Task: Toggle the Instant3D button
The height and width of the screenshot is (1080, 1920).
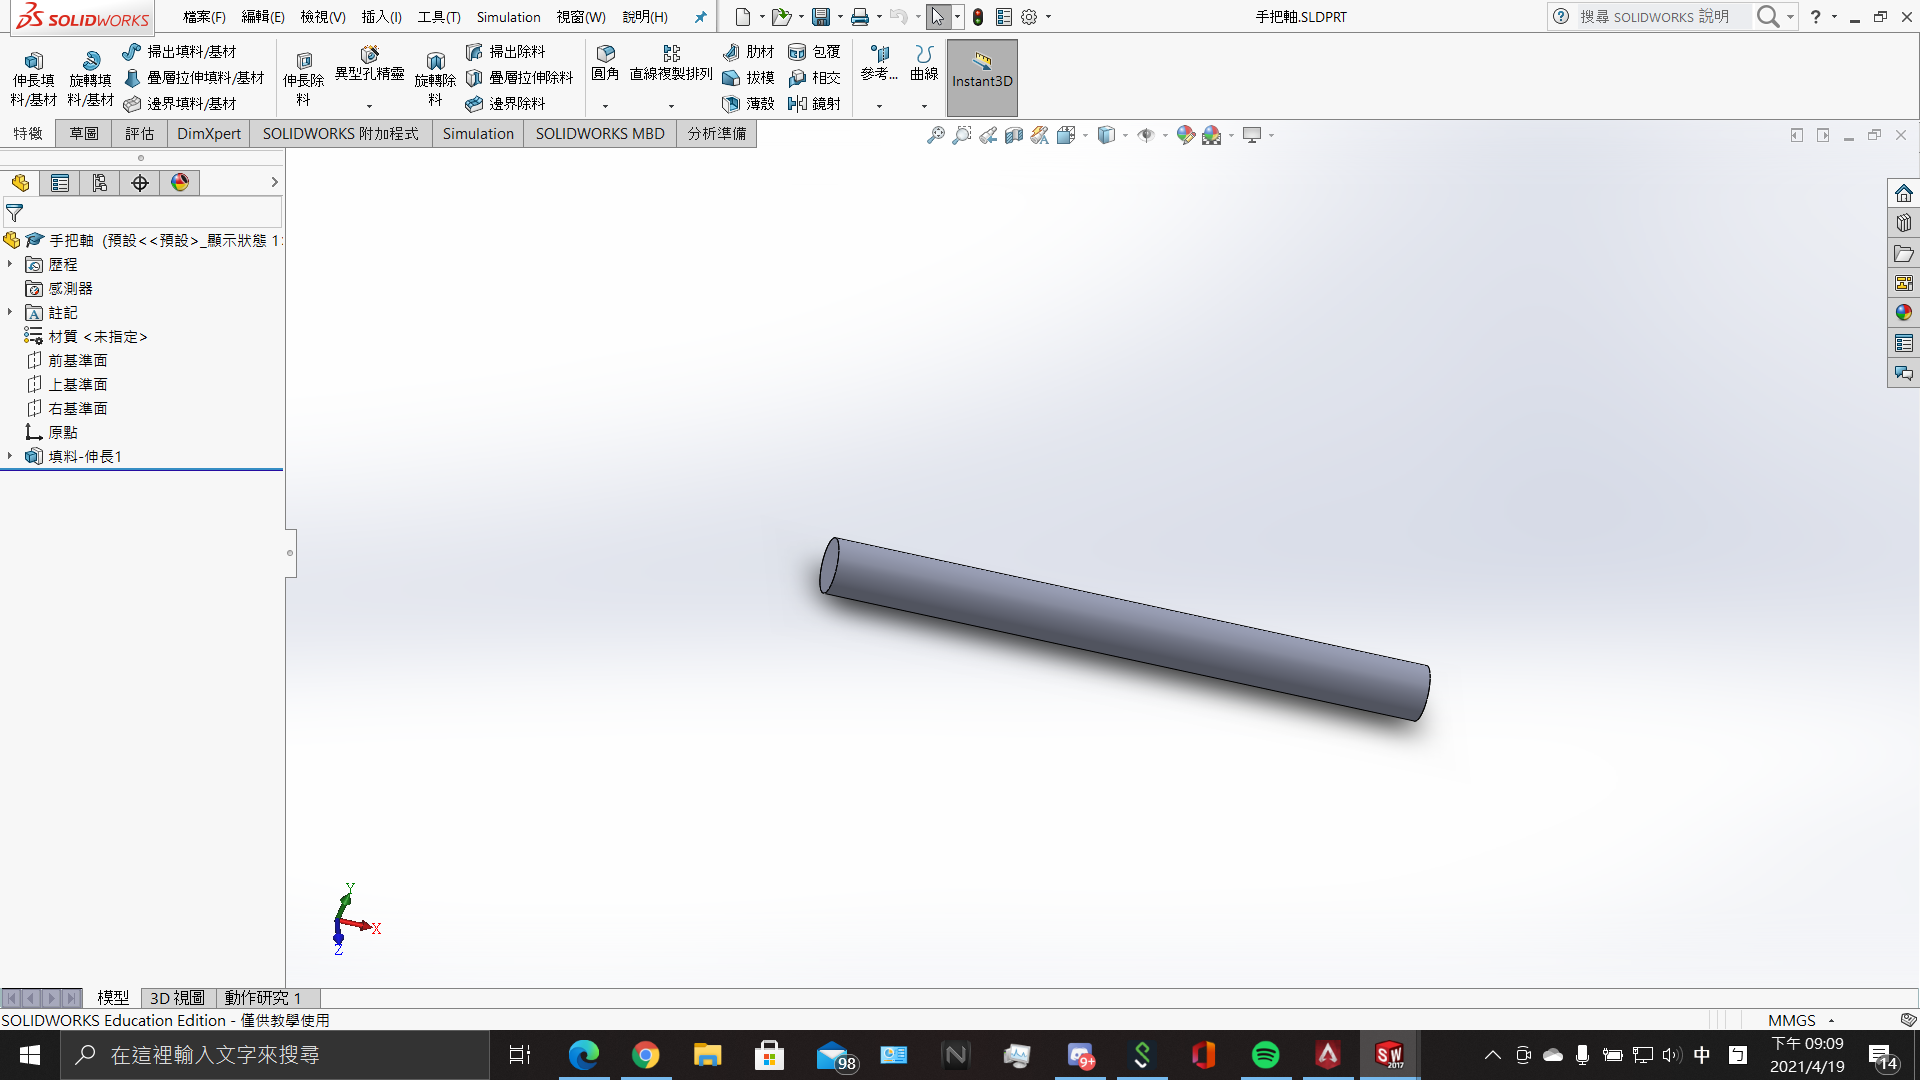Action: point(981,78)
